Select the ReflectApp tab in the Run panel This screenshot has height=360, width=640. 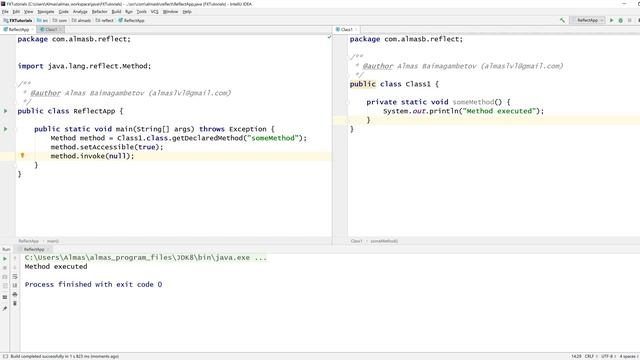point(34,249)
